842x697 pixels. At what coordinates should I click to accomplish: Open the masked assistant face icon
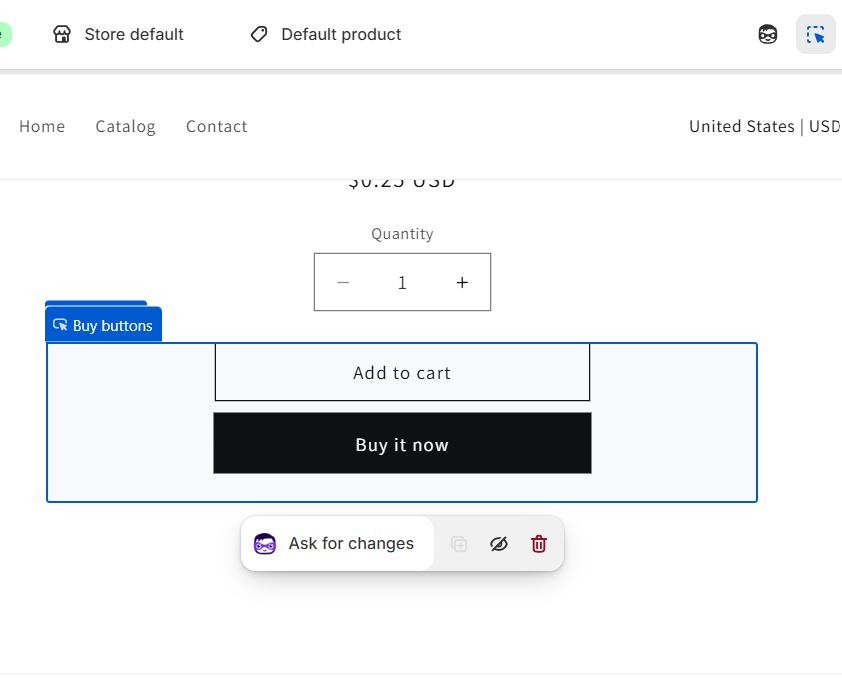768,34
